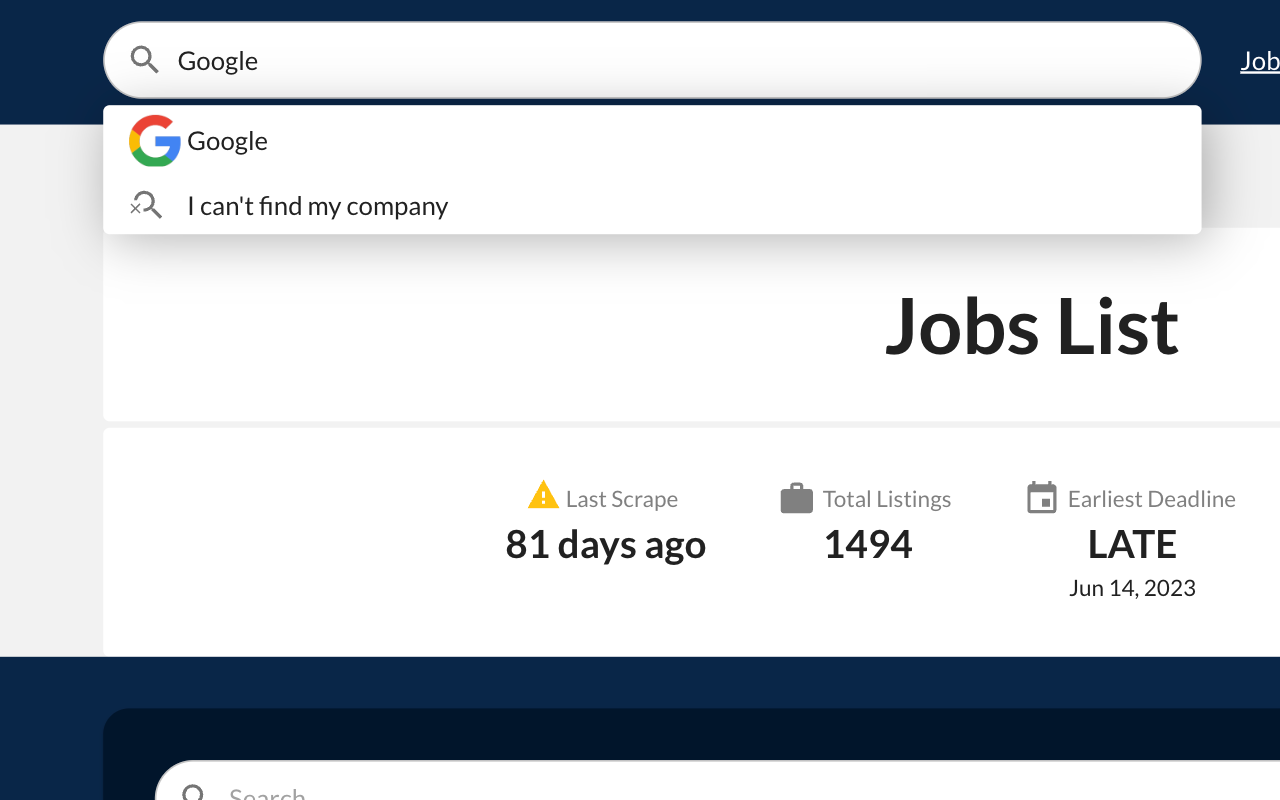Click the "Jobs List" heading
Screen dimensions: 1280x800
coord(1031,325)
